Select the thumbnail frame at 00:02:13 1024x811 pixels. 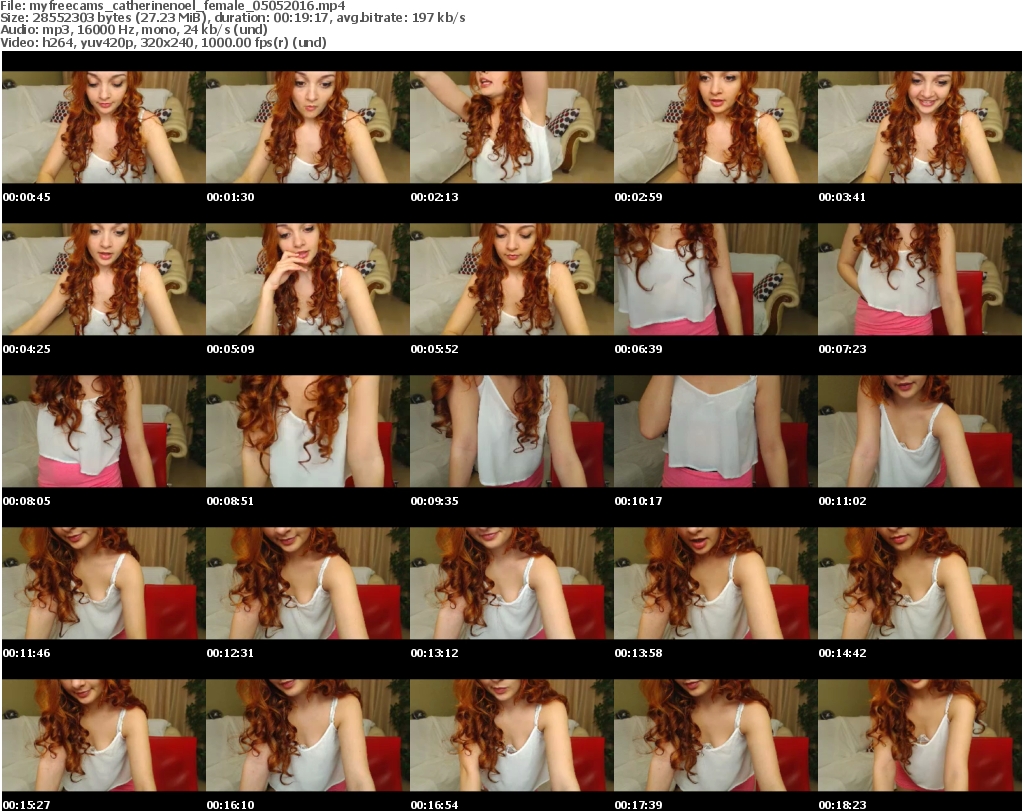[511, 127]
